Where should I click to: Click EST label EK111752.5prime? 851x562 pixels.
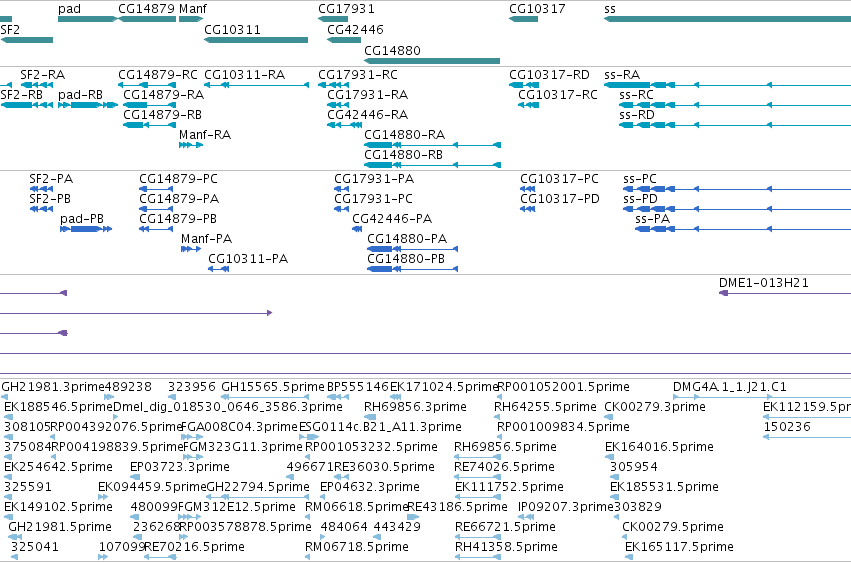click(x=509, y=487)
